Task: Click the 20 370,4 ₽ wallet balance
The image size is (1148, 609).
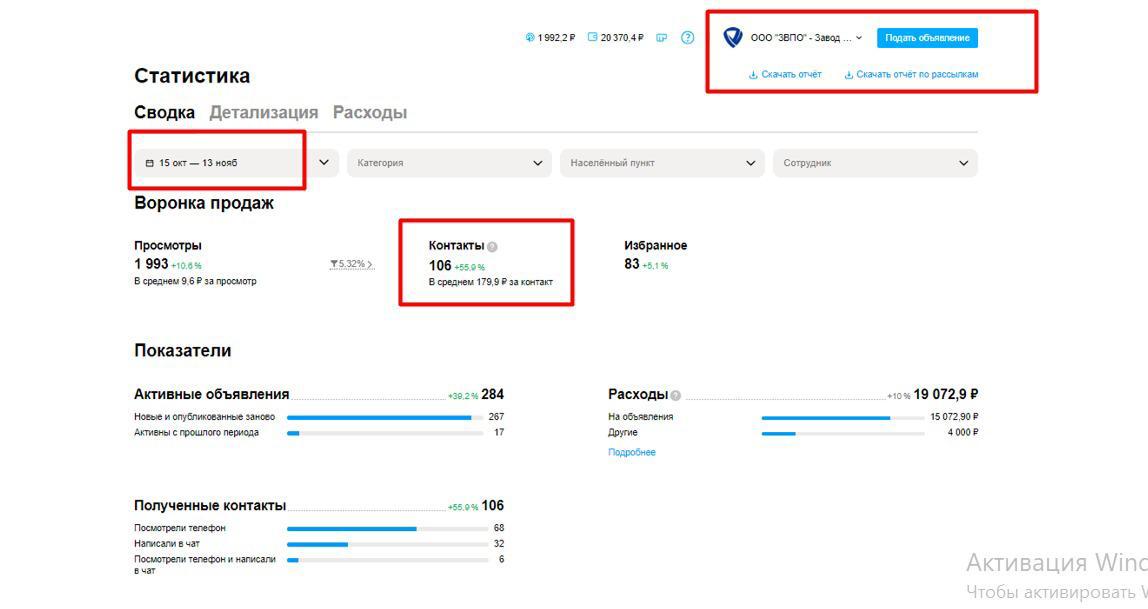Action: [x=622, y=37]
